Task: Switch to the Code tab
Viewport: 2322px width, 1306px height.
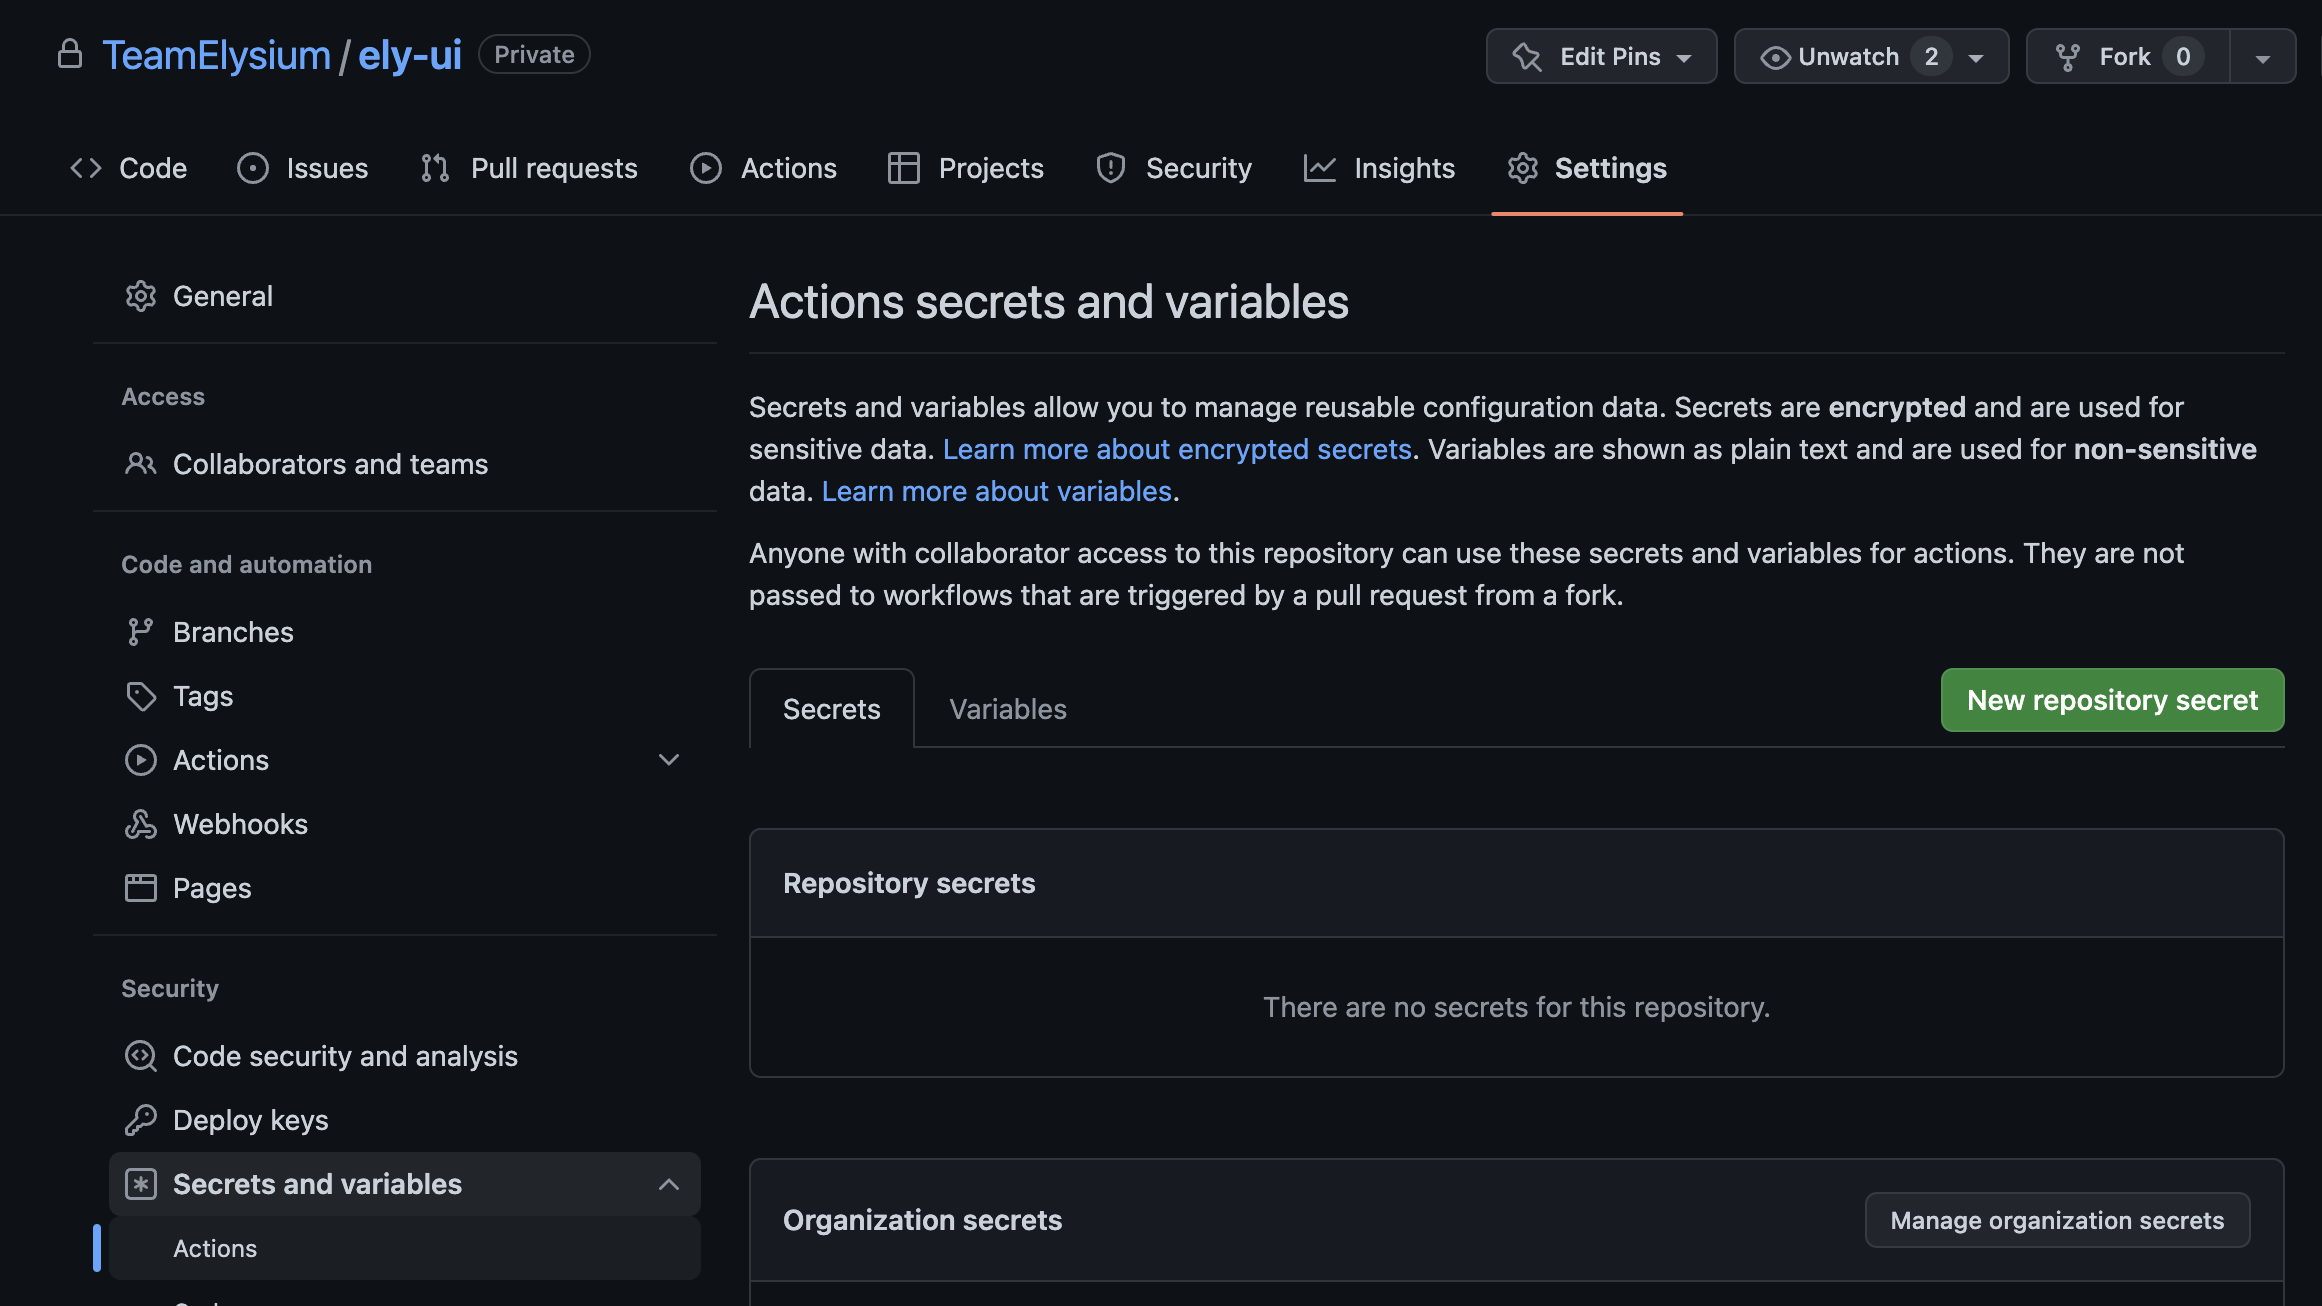Action: coord(128,168)
